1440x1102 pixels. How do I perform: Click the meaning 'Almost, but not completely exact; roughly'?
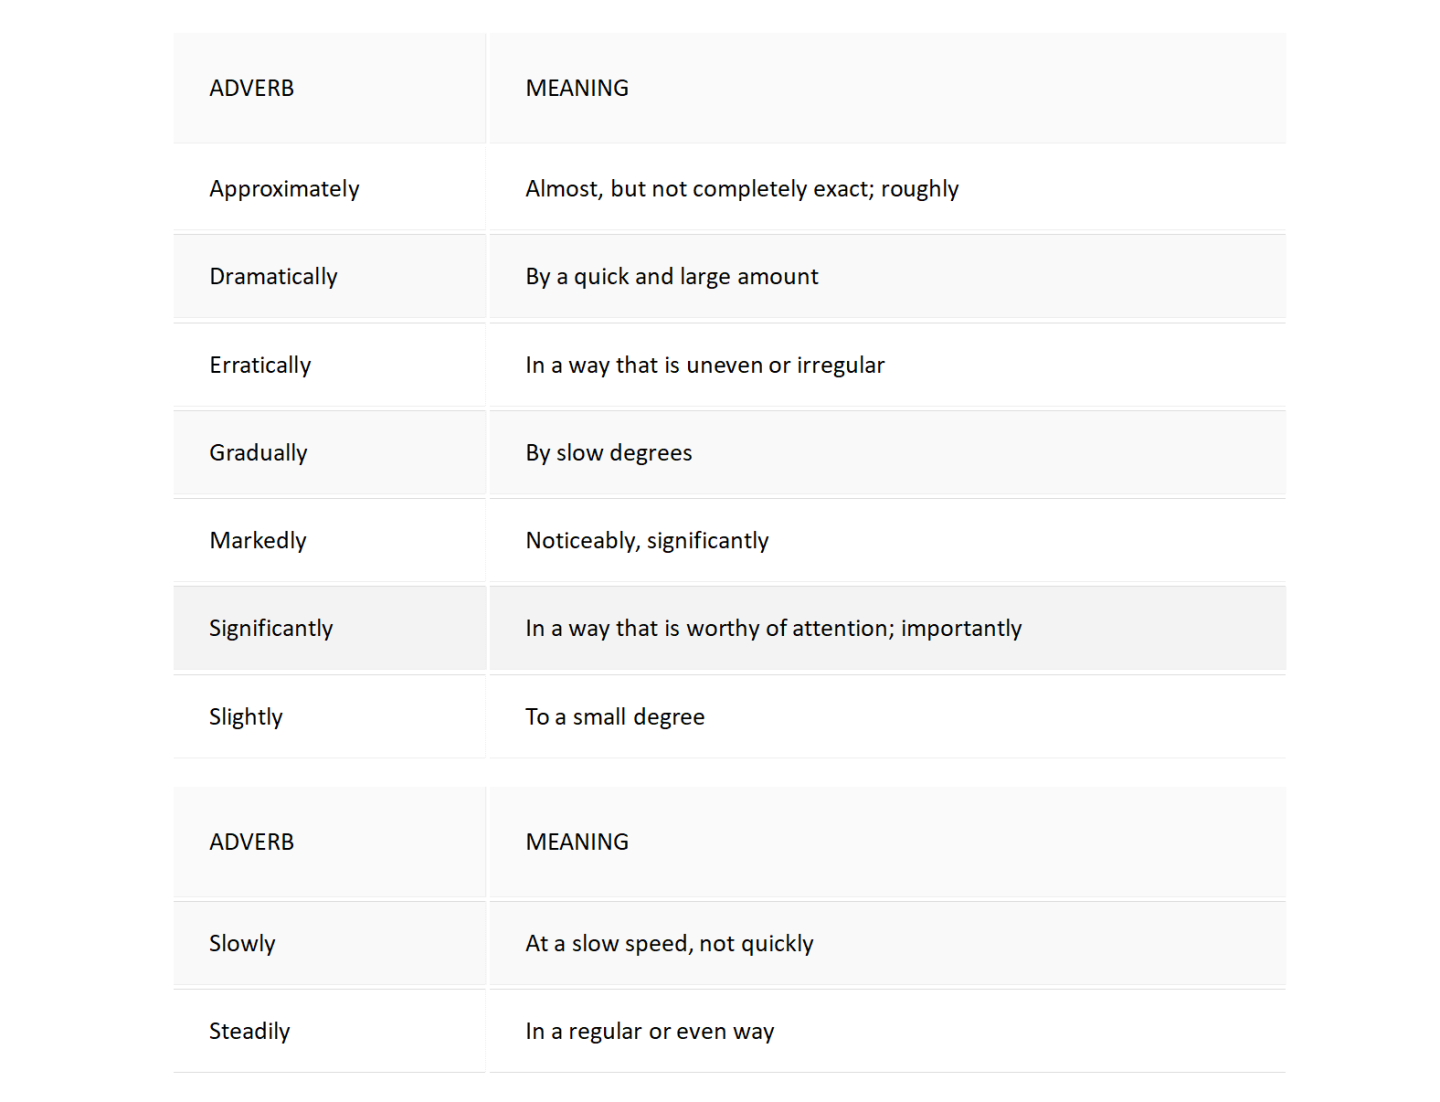pyautogui.click(x=742, y=189)
